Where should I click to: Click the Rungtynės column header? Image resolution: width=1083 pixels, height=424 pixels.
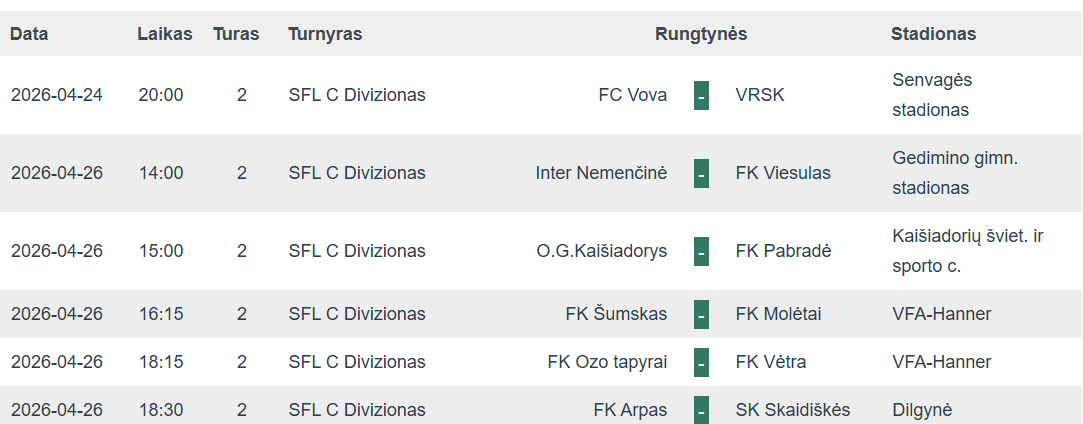coord(701,34)
